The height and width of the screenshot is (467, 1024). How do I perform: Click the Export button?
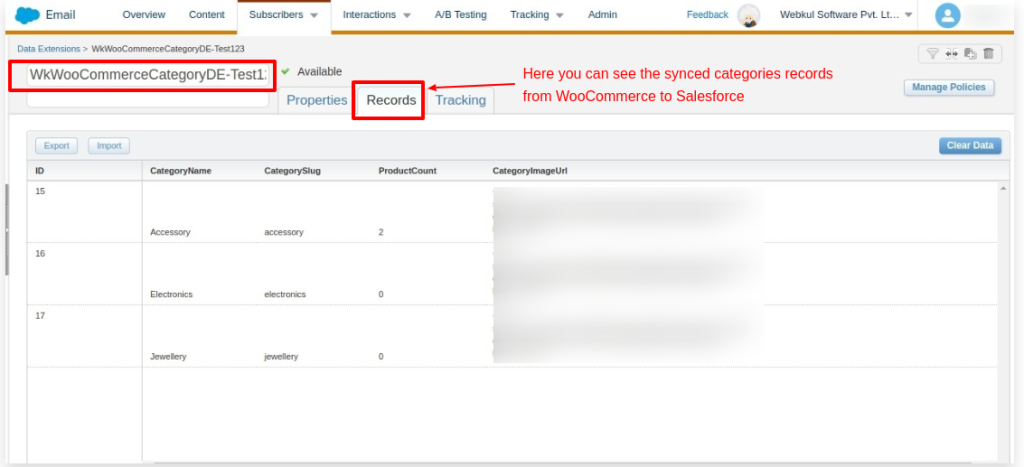click(x=57, y=146)
